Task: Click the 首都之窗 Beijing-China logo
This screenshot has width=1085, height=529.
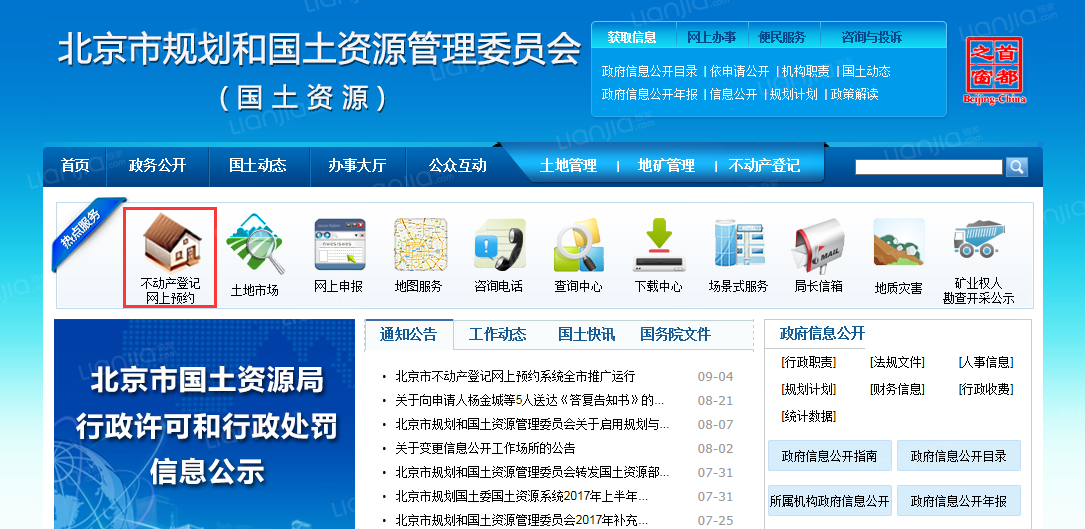Action: (994, 70)
